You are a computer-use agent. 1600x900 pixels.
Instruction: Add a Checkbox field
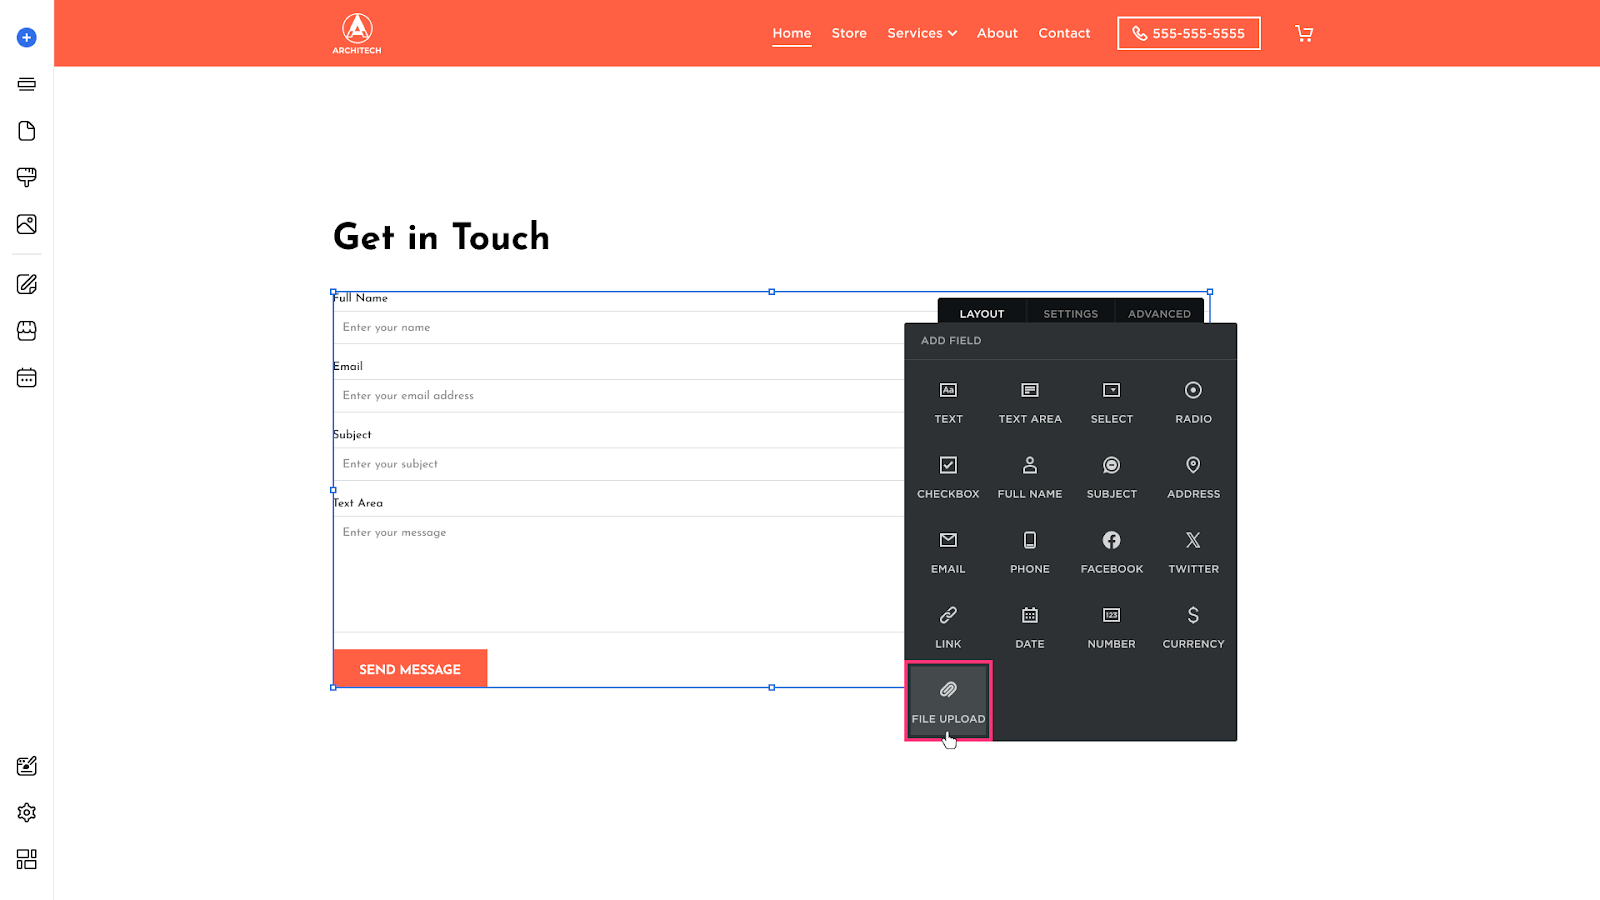(948, 477)
